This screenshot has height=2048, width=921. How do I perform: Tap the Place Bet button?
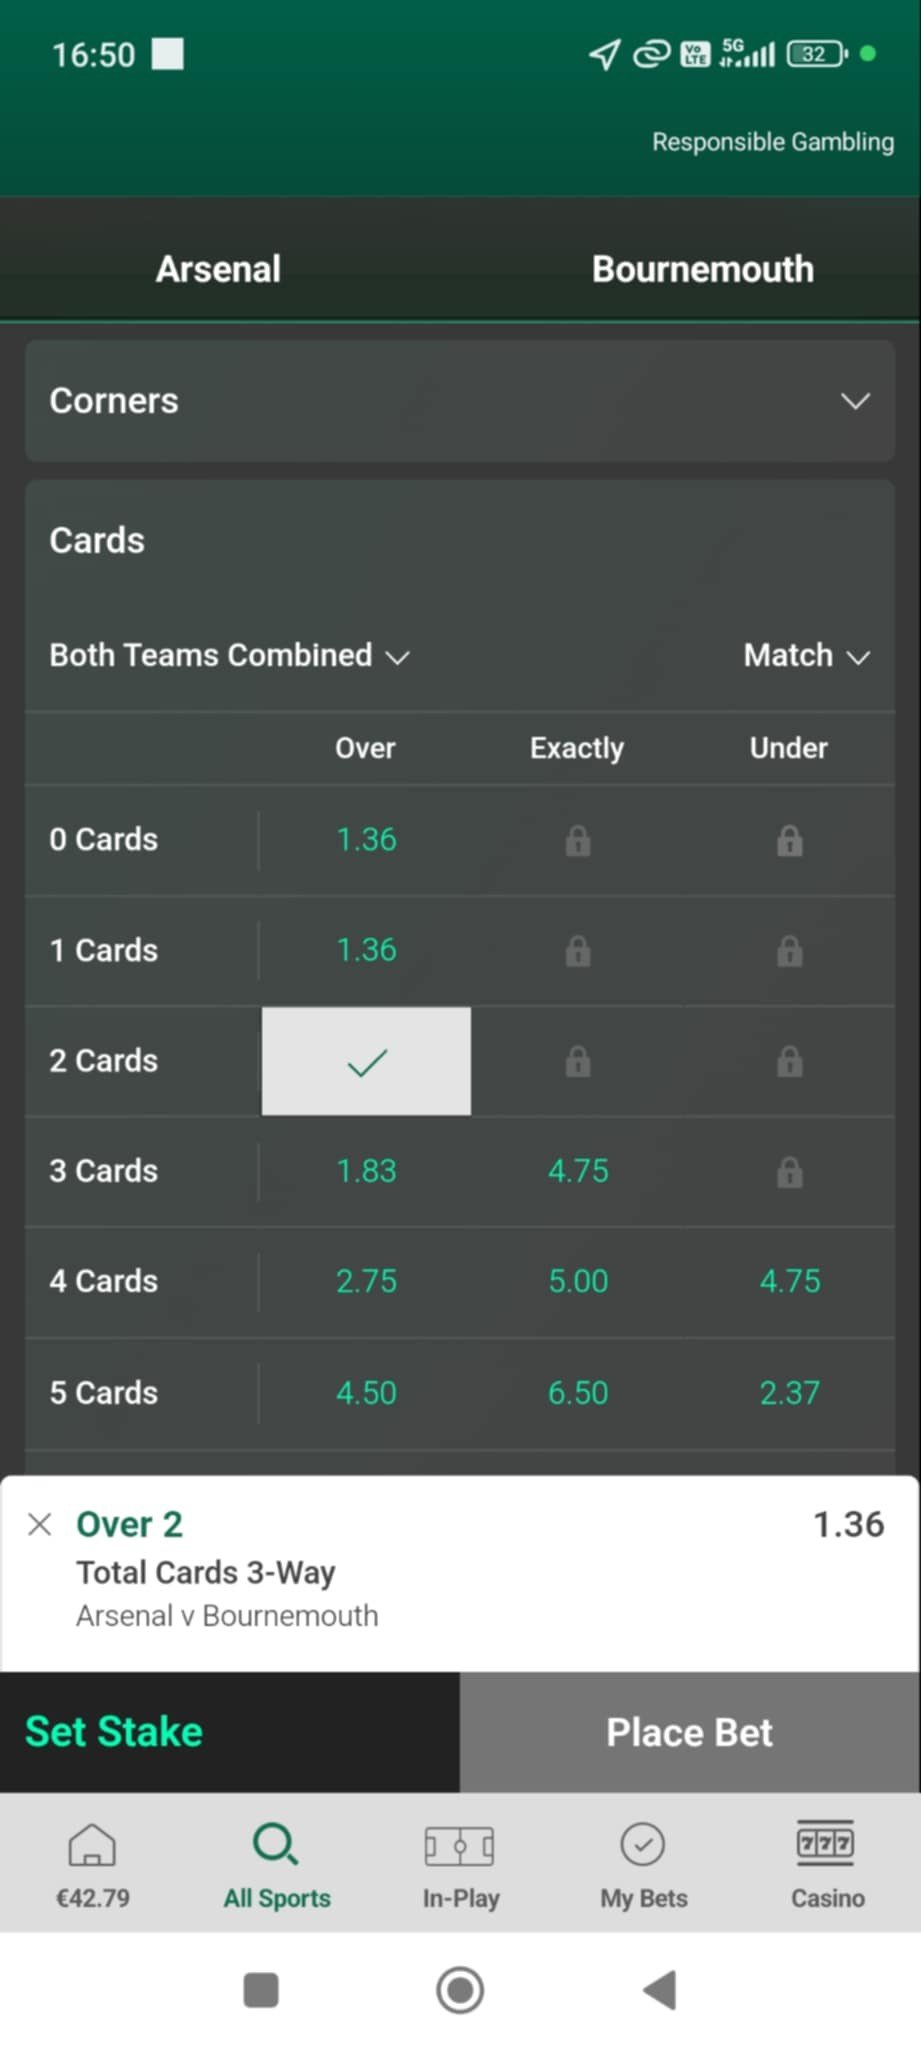[x=690, y=1732]
